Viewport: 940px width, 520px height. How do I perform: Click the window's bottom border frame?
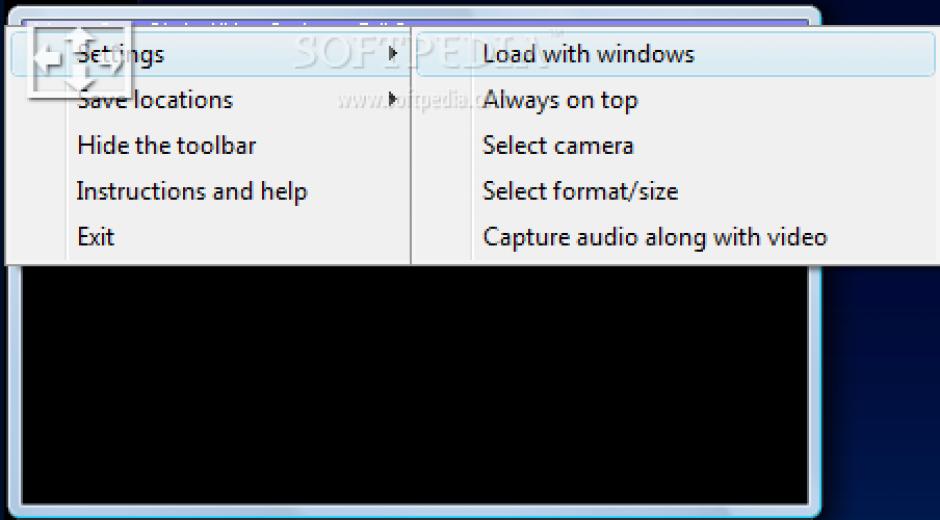coord(414,512)
